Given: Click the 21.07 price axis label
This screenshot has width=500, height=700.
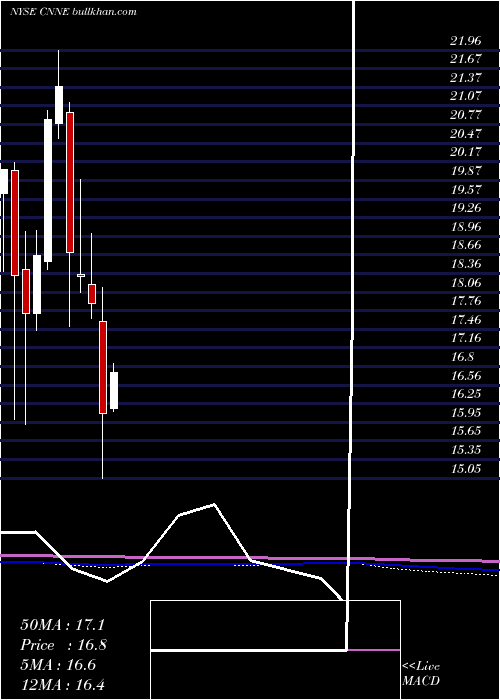Looking at the screenshot, I should pyautogui.click(x=466, y=96).
